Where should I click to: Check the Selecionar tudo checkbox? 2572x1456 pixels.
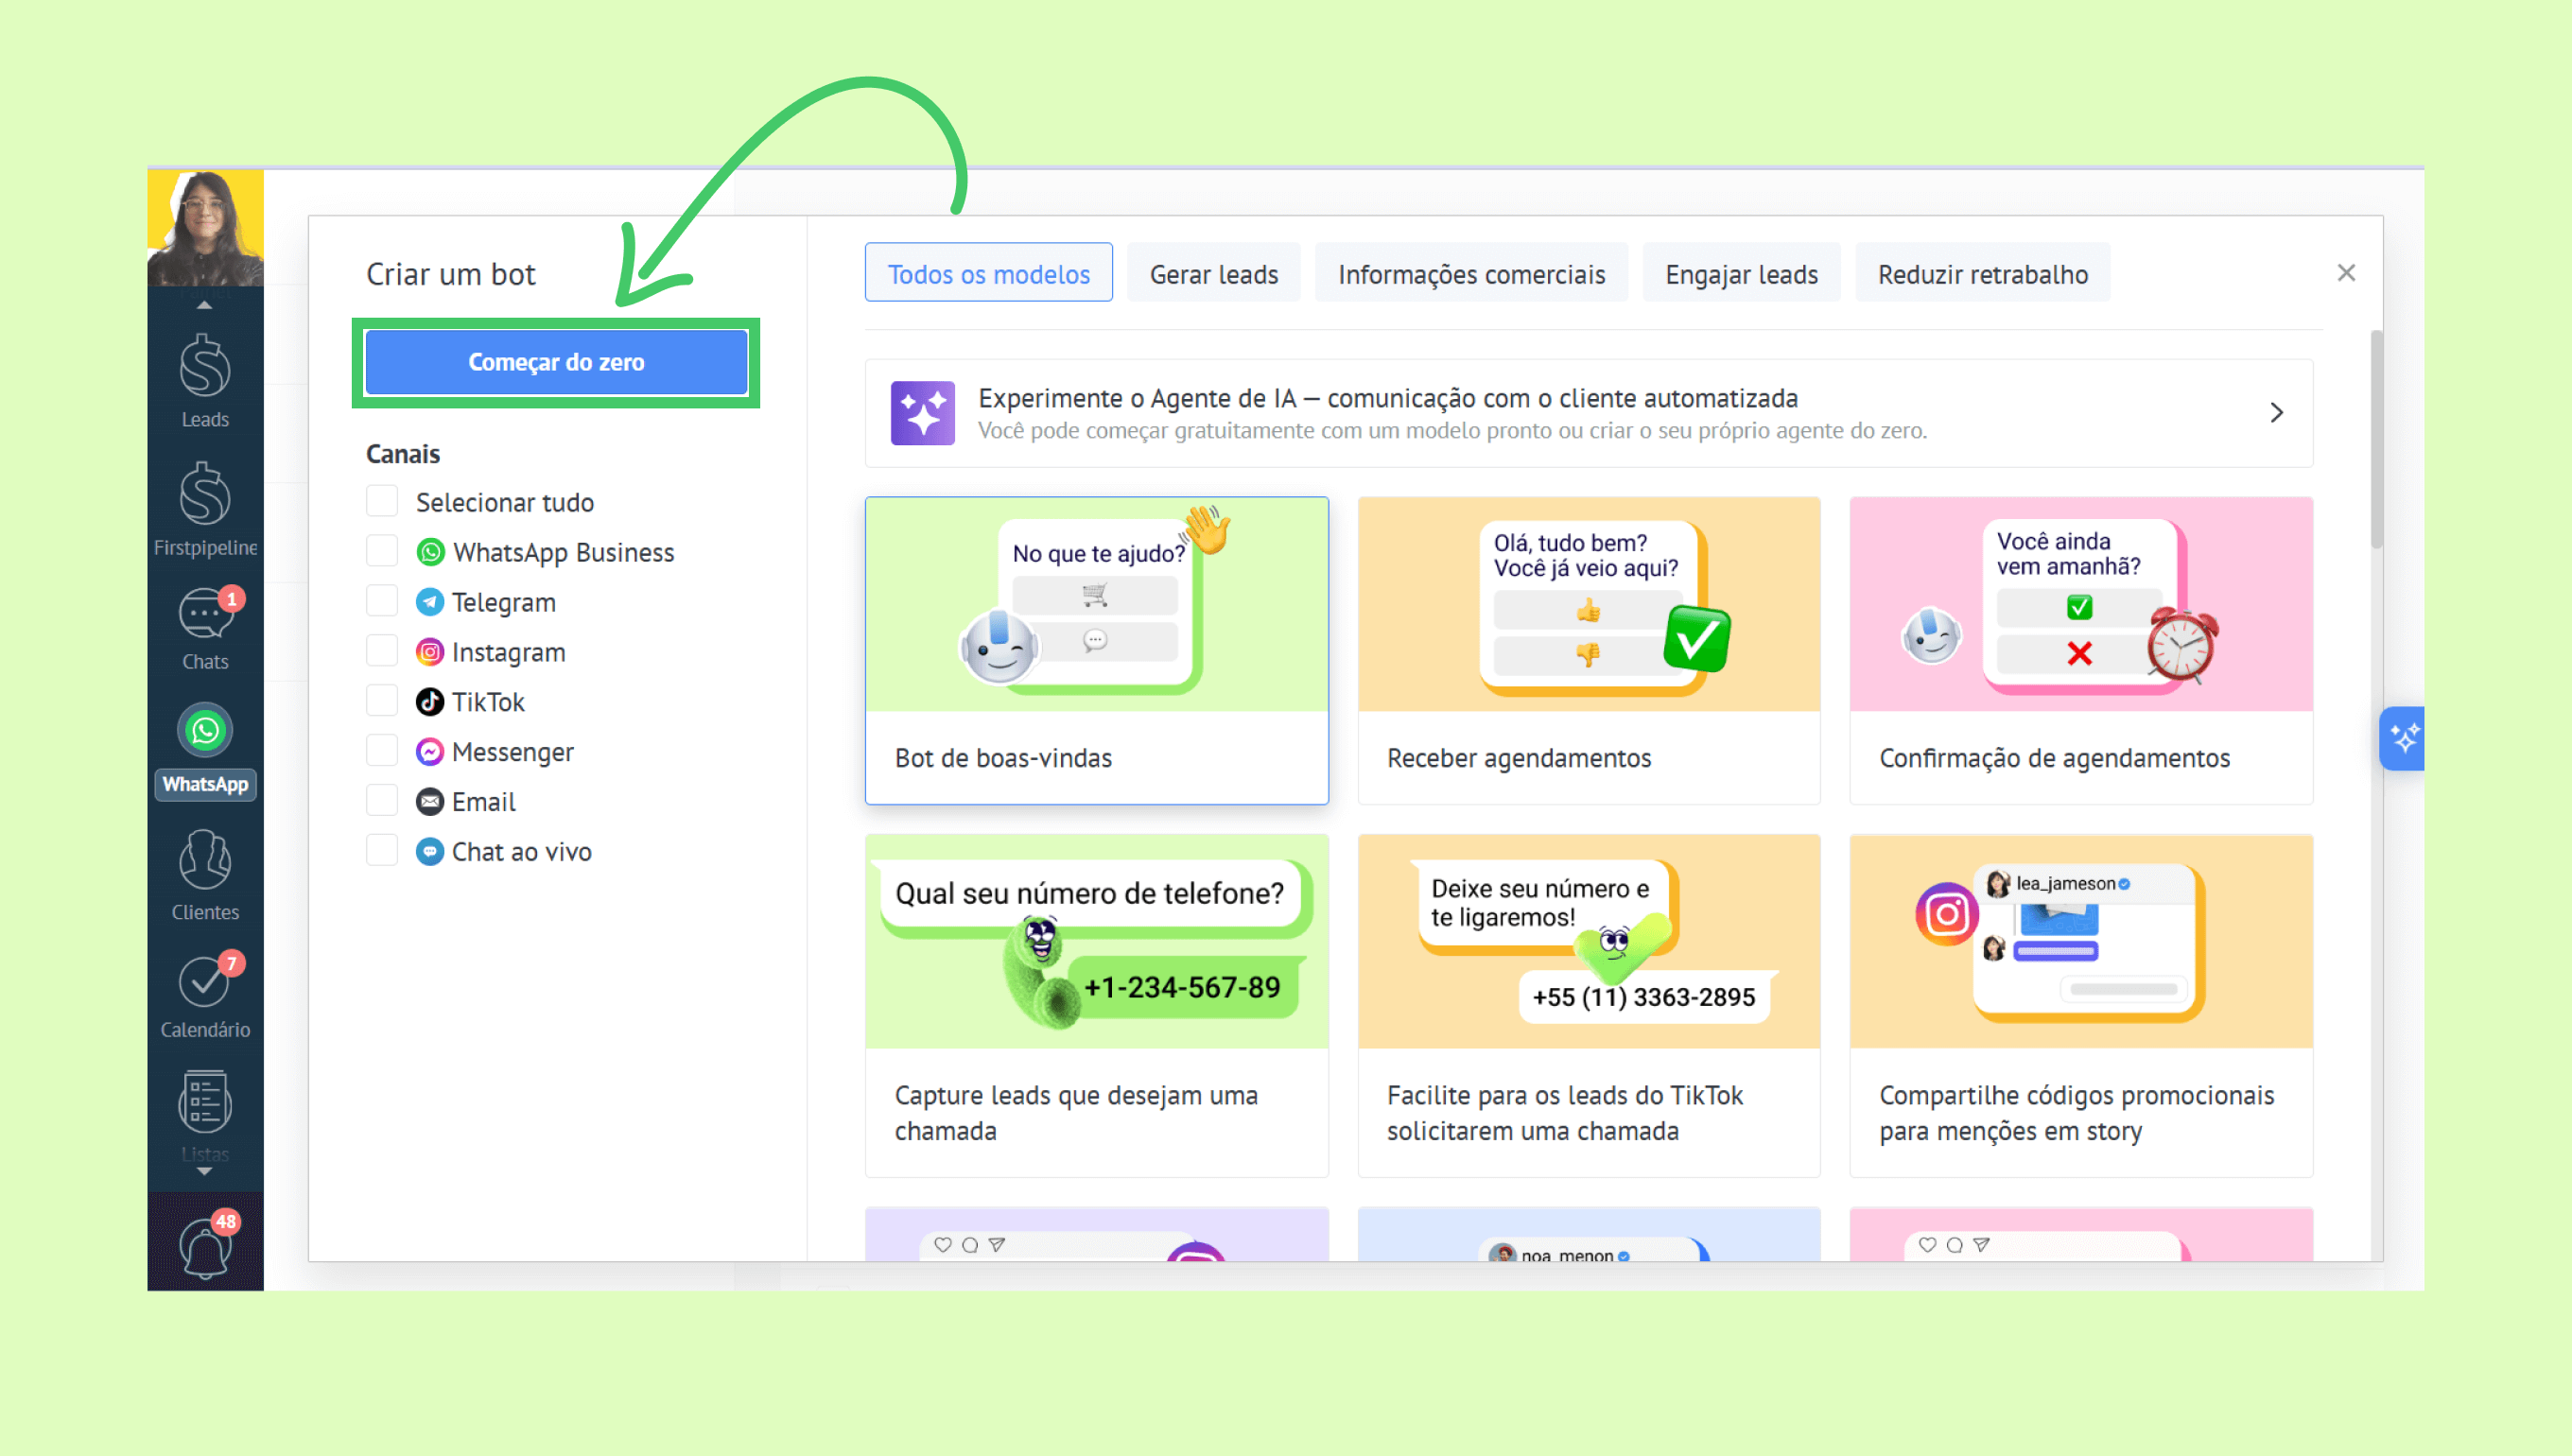click(x=382, y=501)
